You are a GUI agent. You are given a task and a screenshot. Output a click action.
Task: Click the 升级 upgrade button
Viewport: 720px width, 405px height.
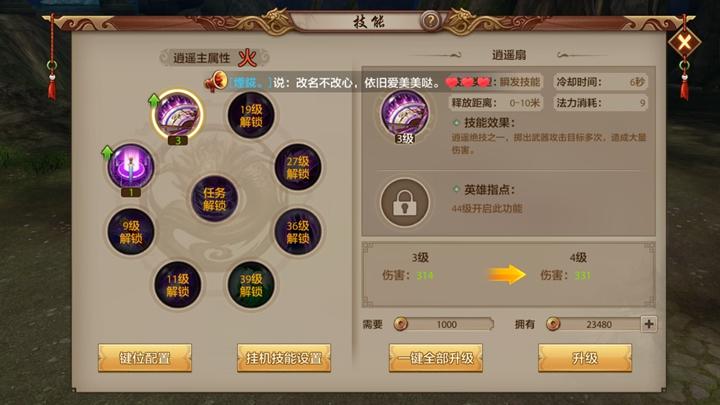pyautogui.click(x=585, y=358)
